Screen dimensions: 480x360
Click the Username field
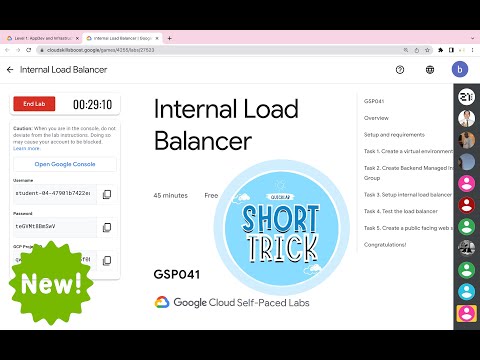click(x=55, y=194)
